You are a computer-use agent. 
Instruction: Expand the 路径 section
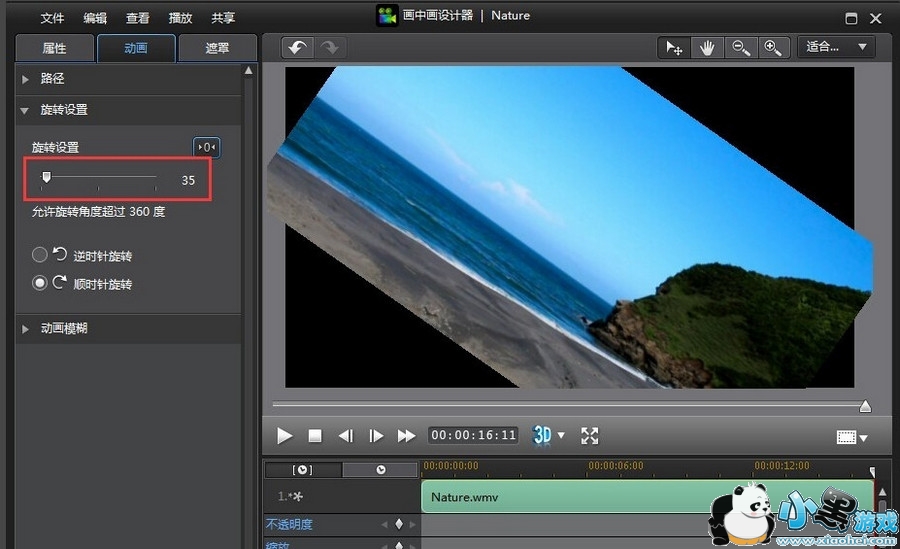tap(26, 78)
